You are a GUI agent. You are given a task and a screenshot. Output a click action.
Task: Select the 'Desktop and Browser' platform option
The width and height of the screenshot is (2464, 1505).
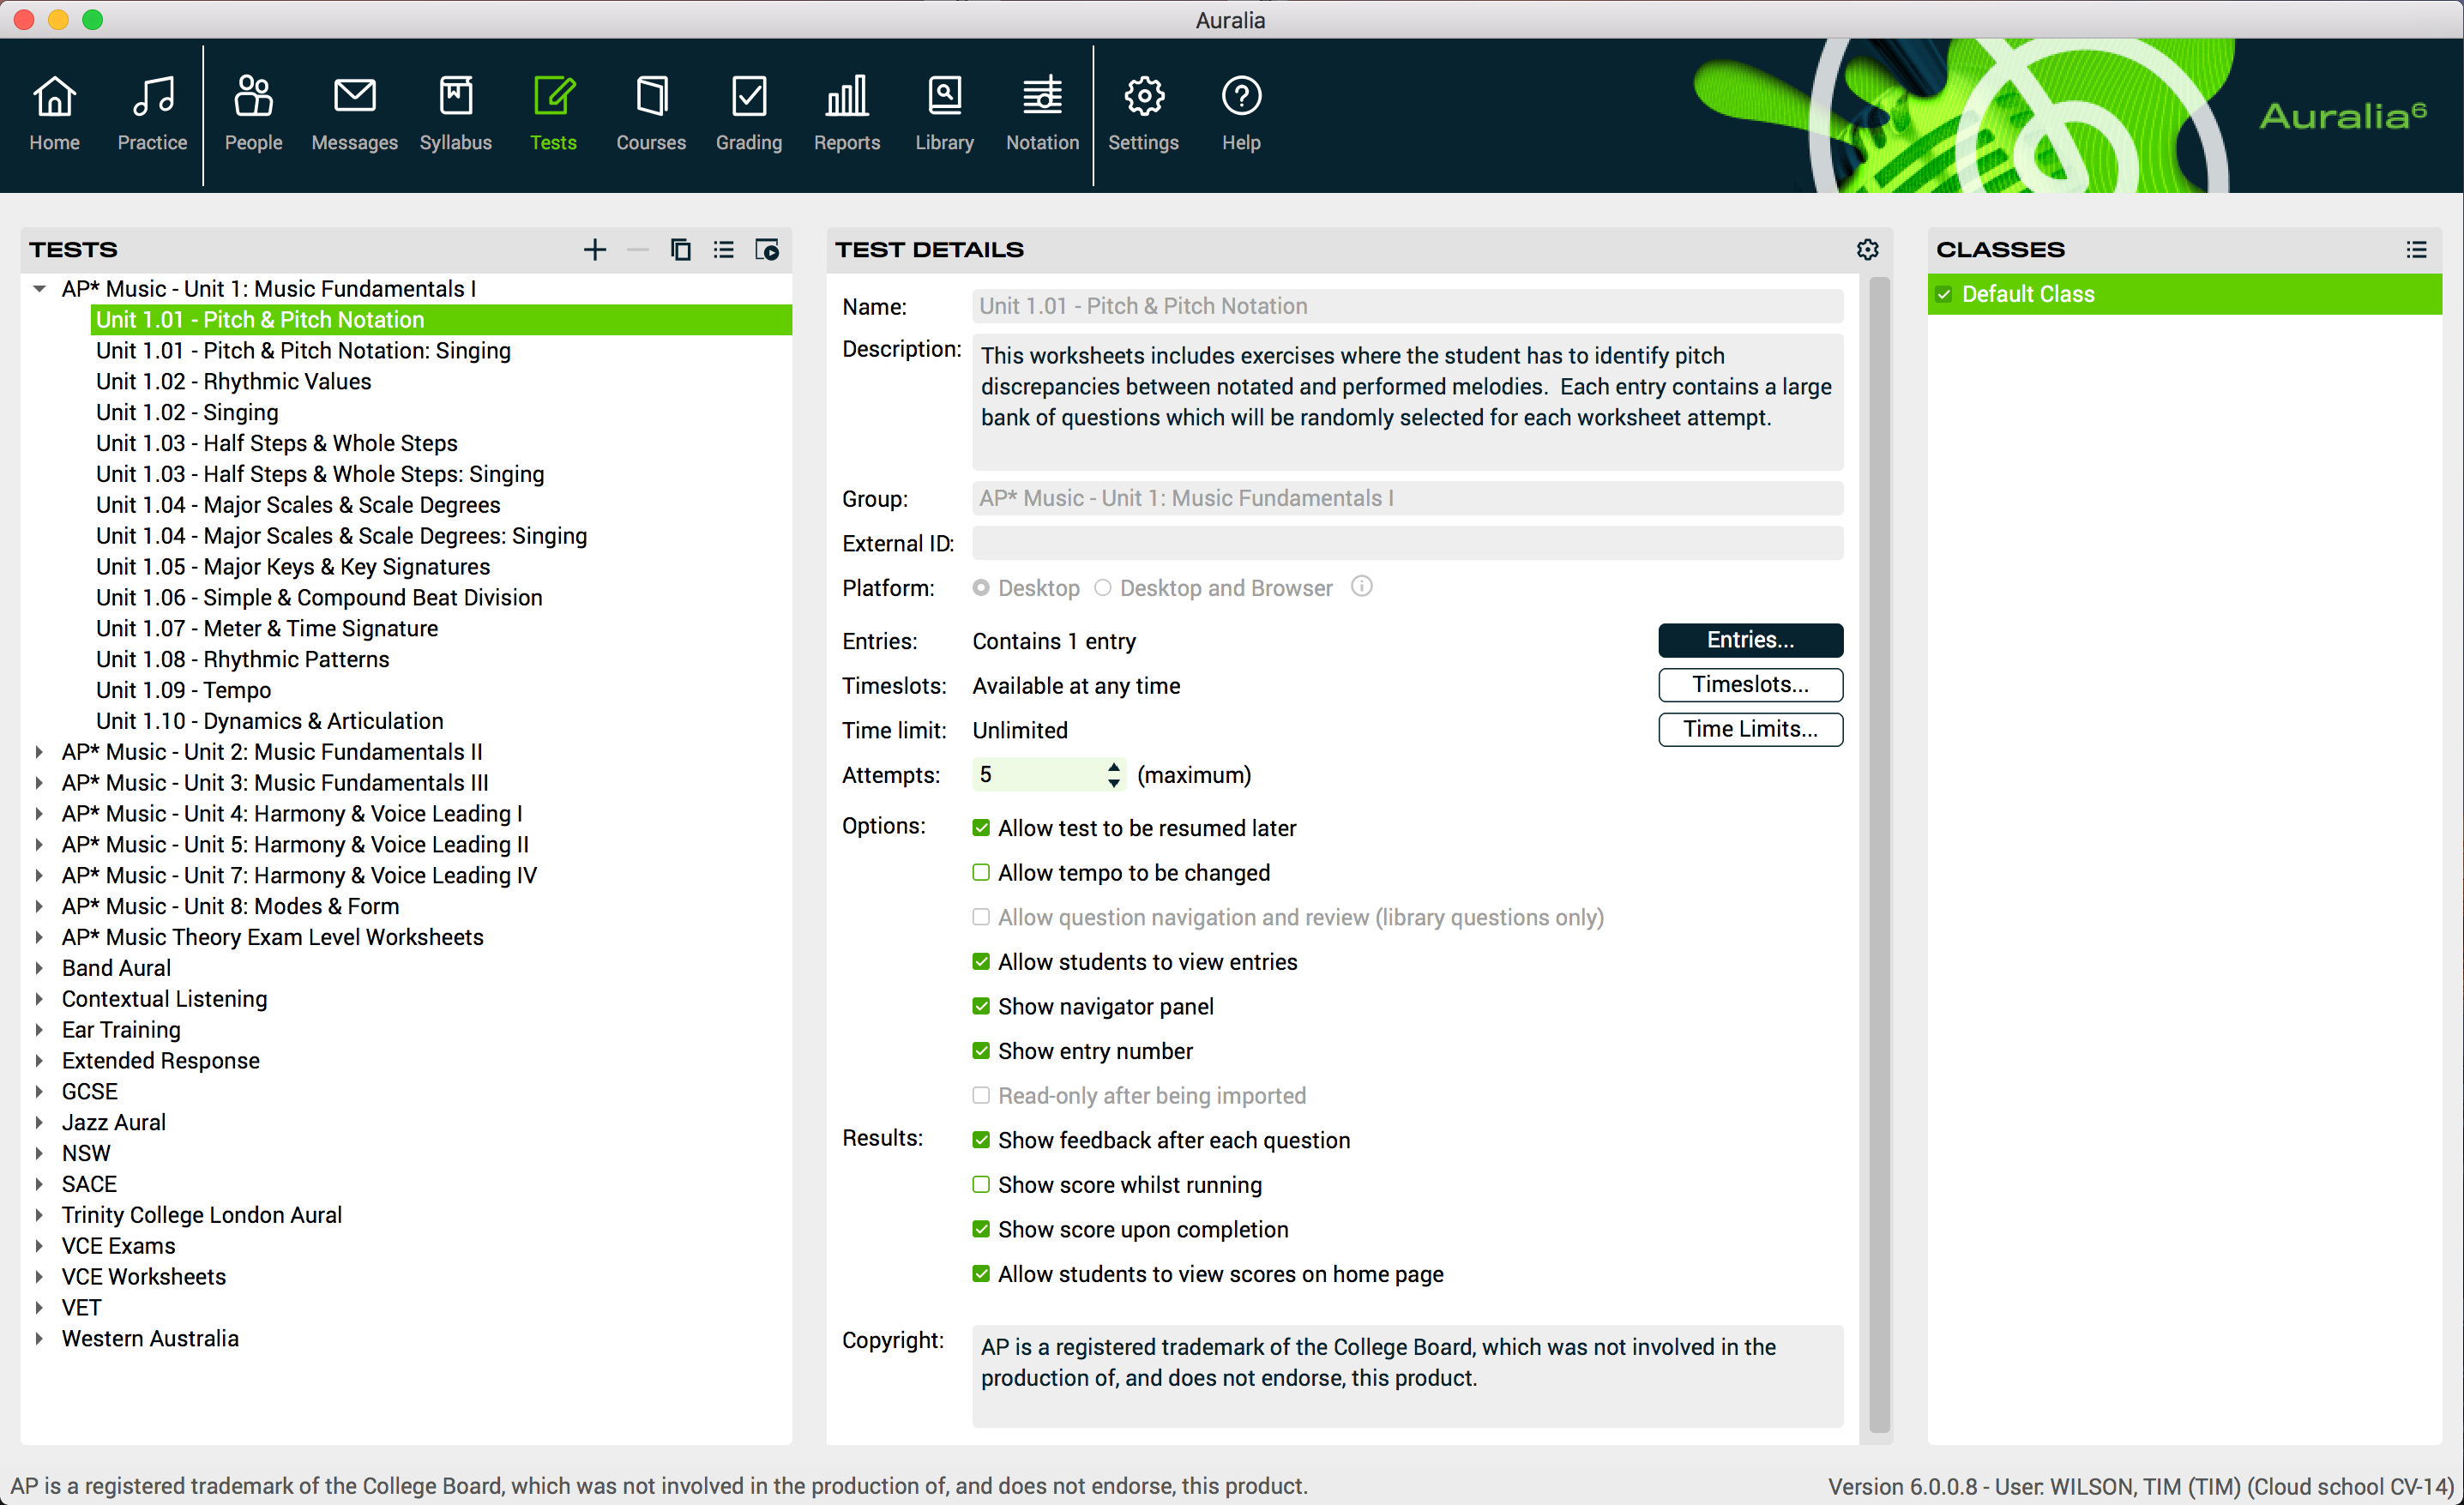(1103, 587)
